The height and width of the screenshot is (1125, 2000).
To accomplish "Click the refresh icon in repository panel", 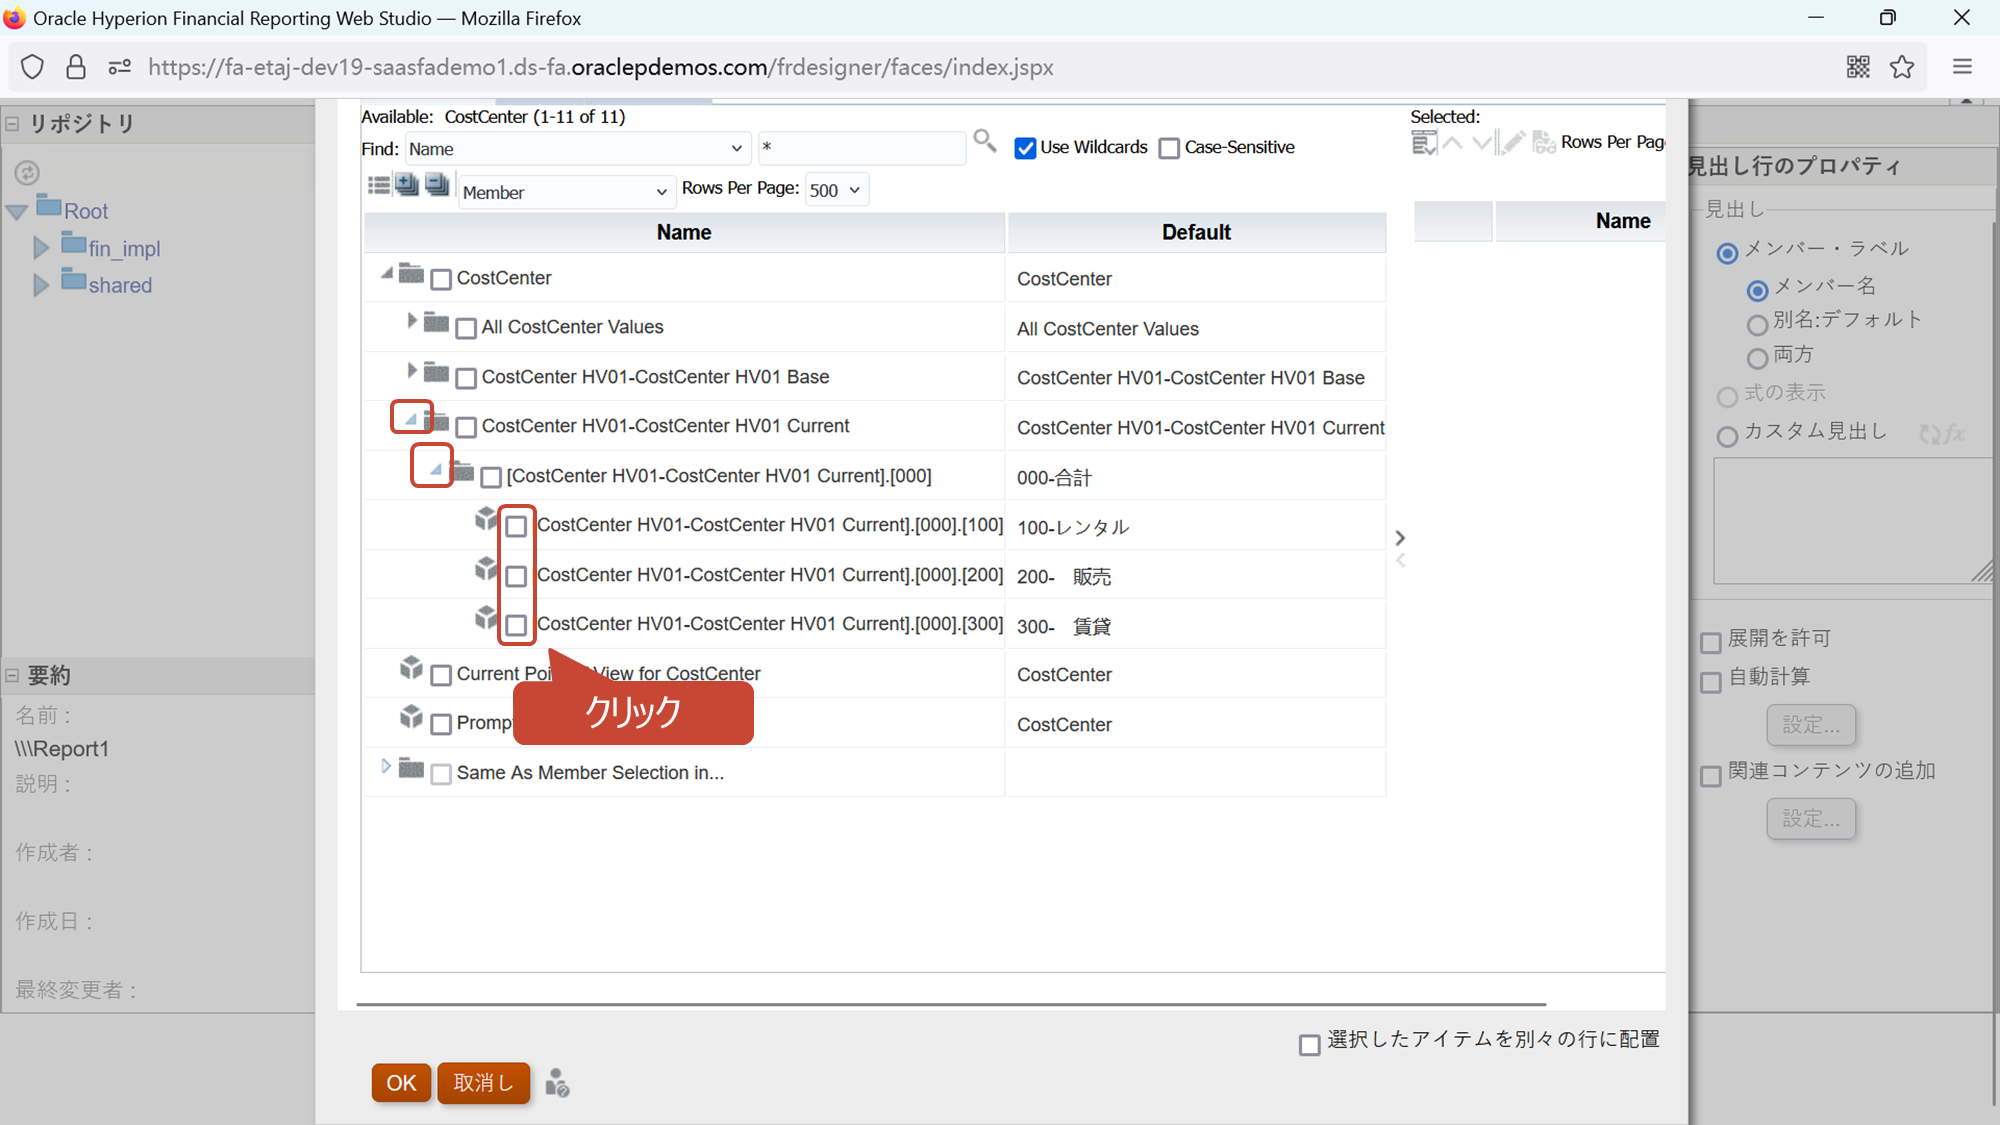I will coord(27,172).
